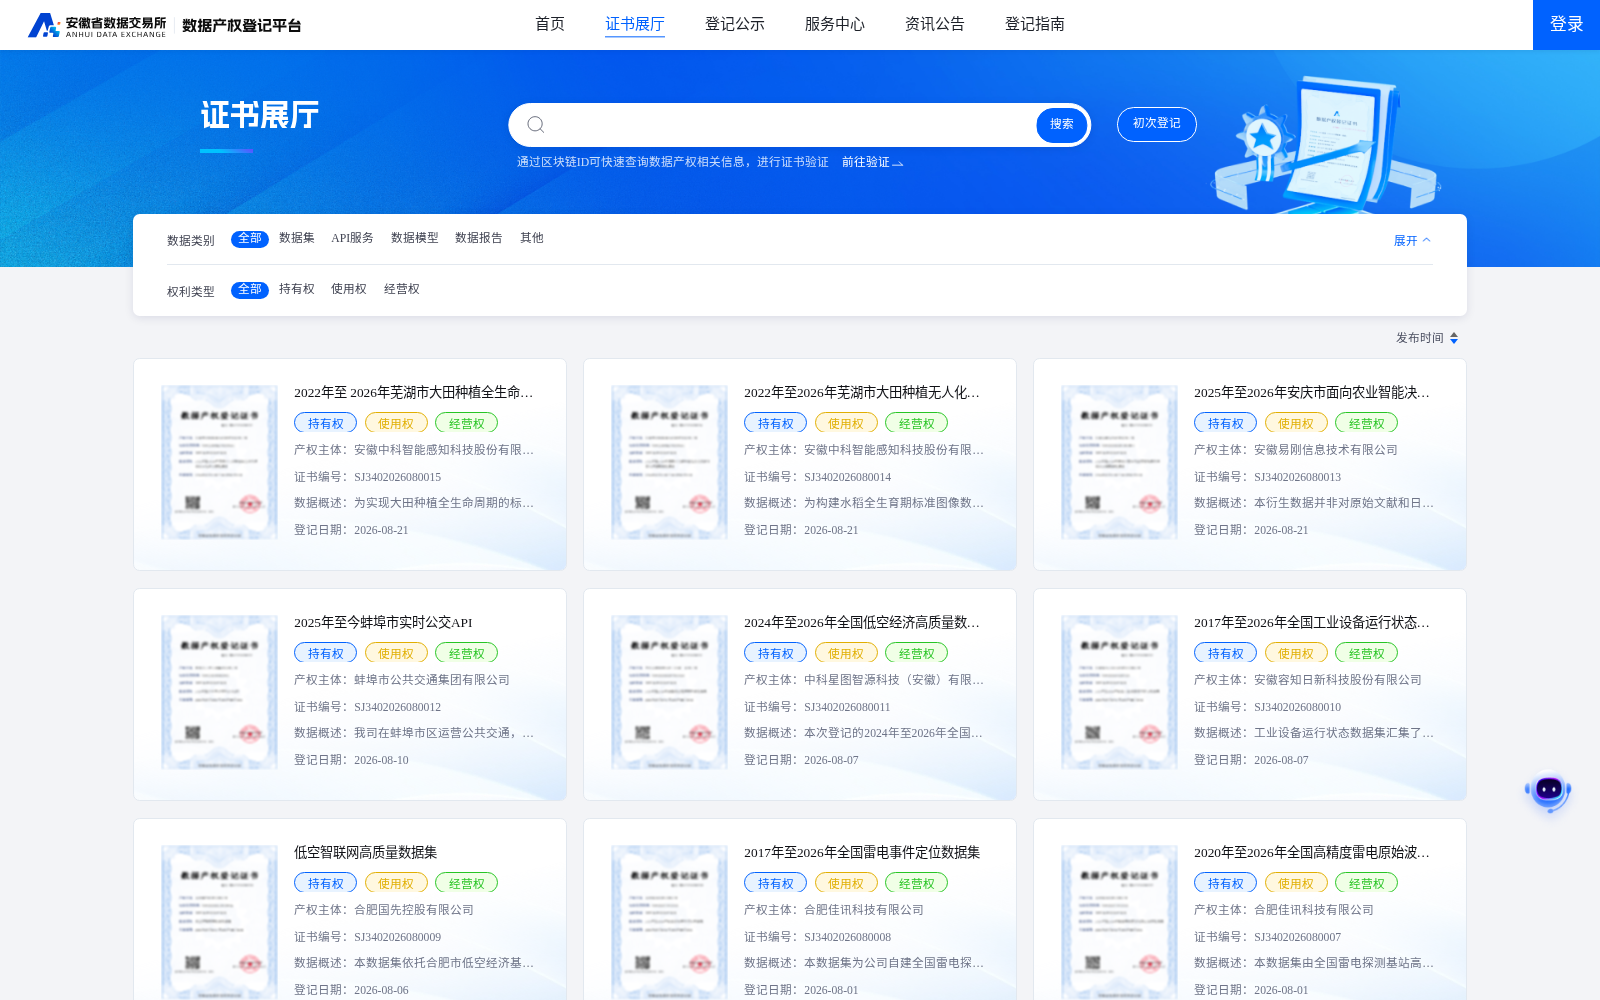The width and height of the screenshot is (1600, 1000).
Task: Filter data category by API服务
Action: coord(353,238)
